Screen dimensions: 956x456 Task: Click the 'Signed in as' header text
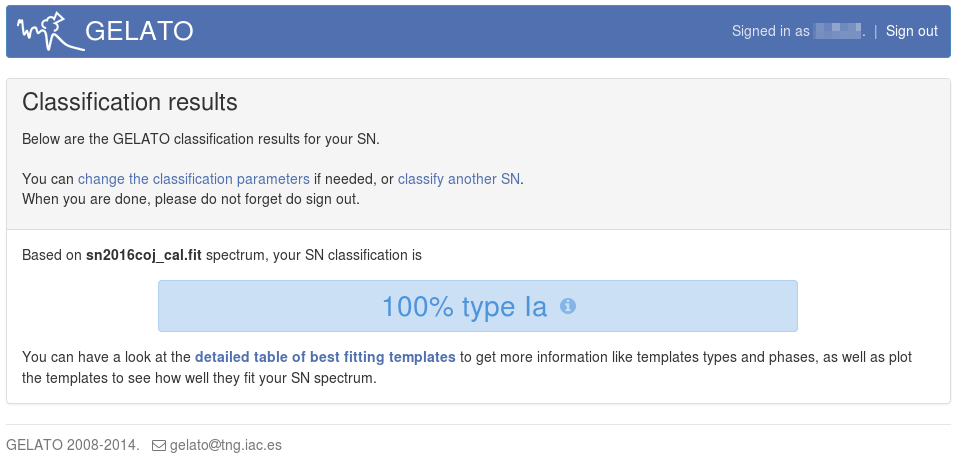coord(770,31)
